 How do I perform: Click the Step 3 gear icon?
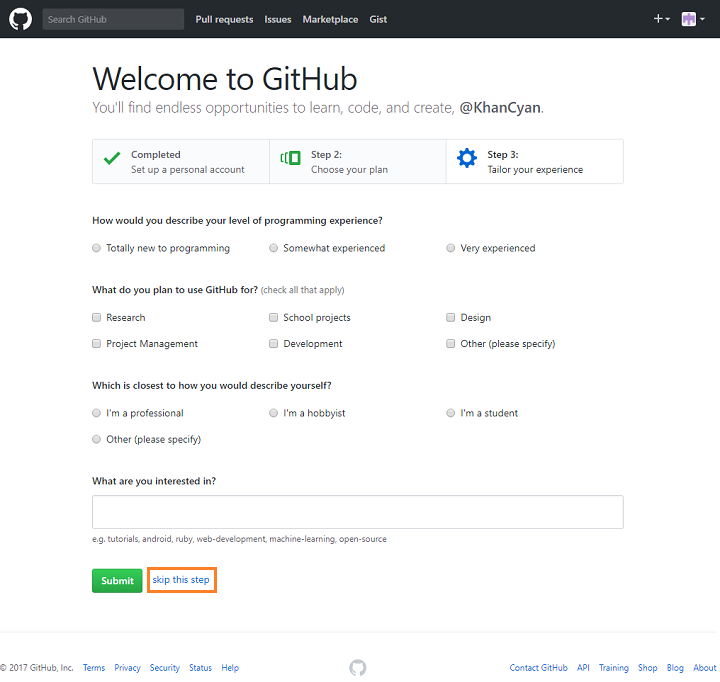(x=467, y=158)
